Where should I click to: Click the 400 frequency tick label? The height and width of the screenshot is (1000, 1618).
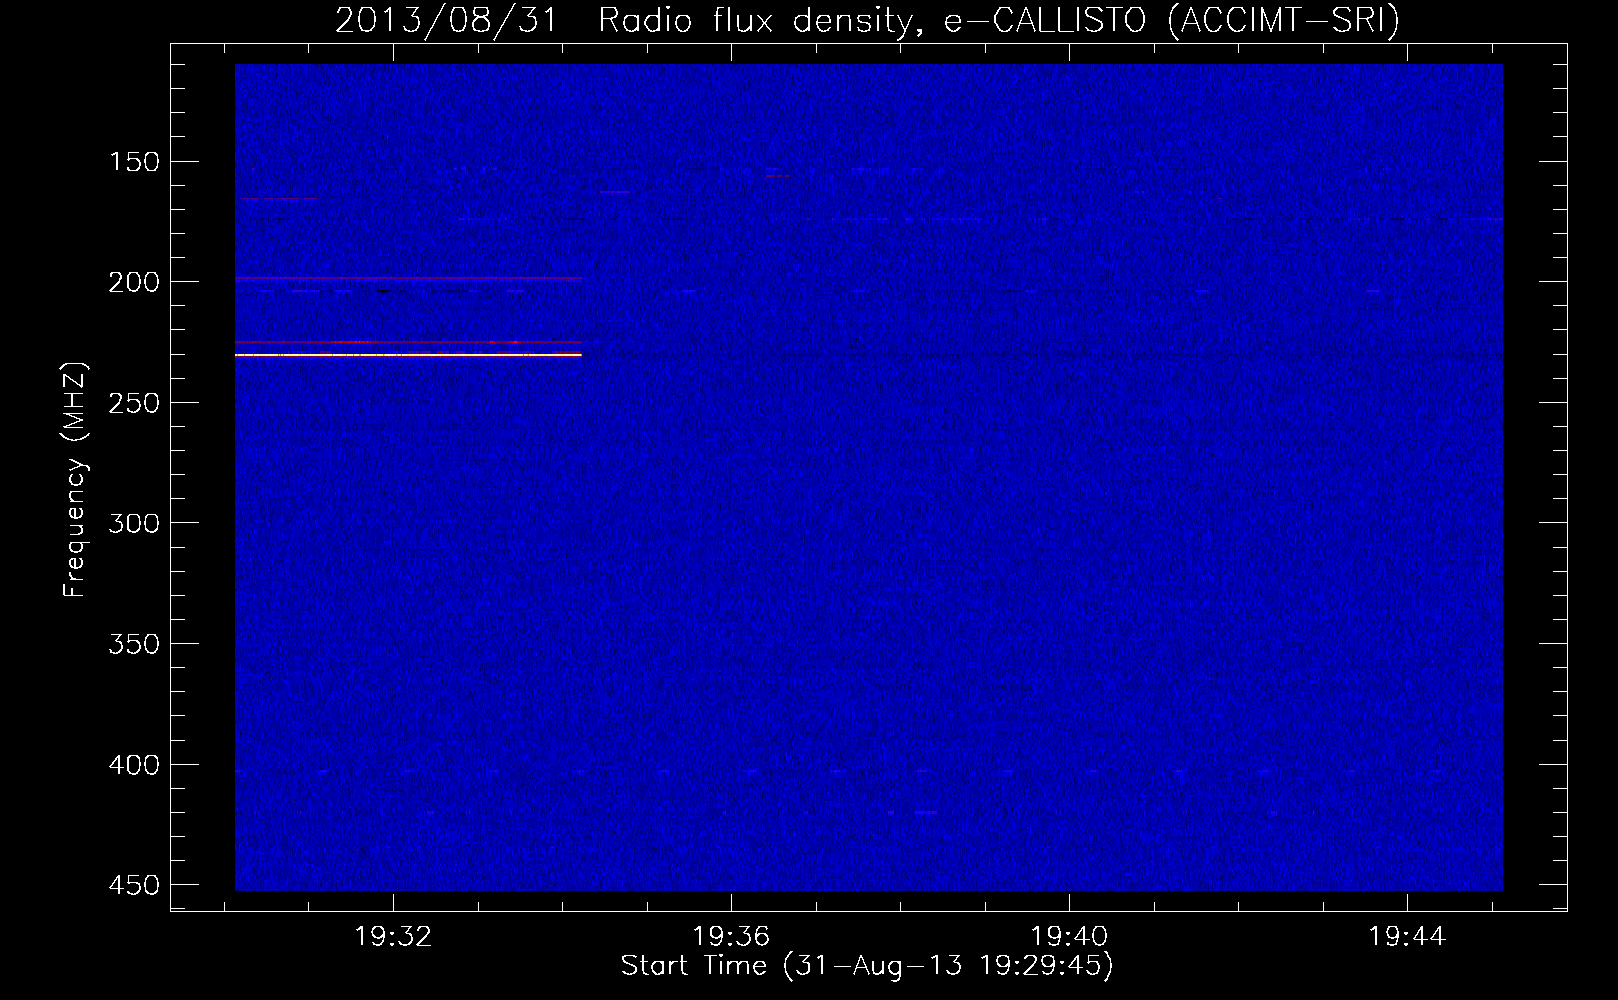tap(133, 765)
